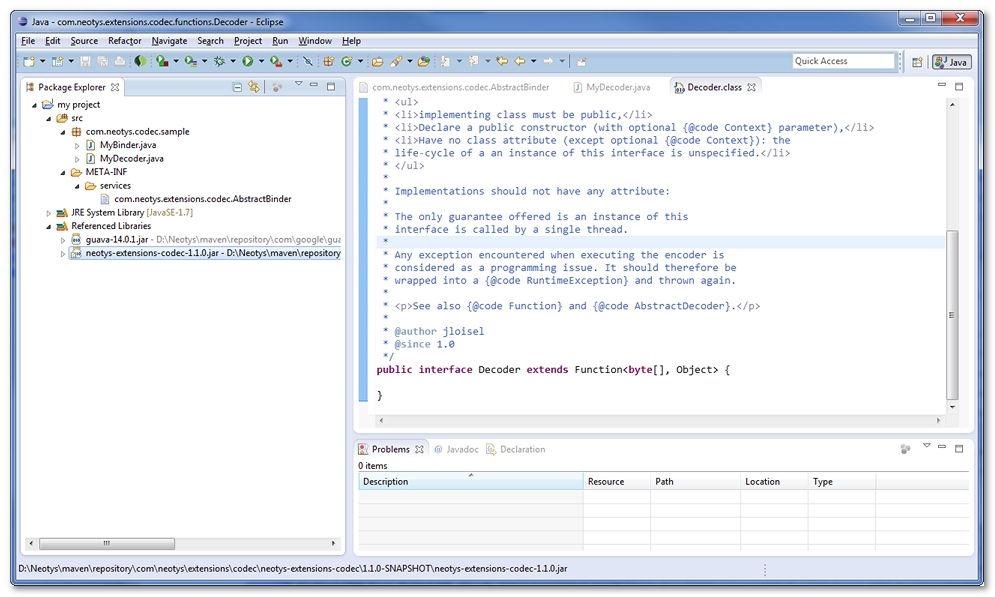The width and height of the screenshot is (995, 597).
Task: Click the Open Perspective icon
Action: 917,62
